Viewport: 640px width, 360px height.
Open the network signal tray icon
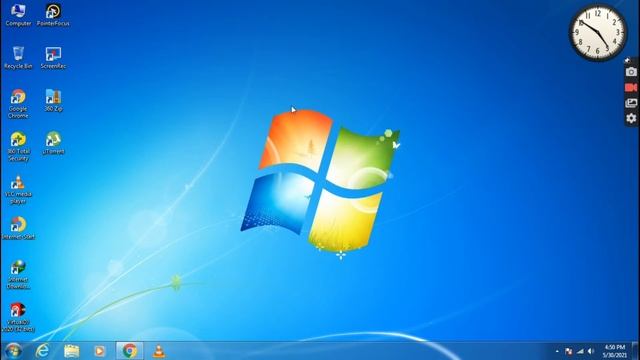(580, 351)
